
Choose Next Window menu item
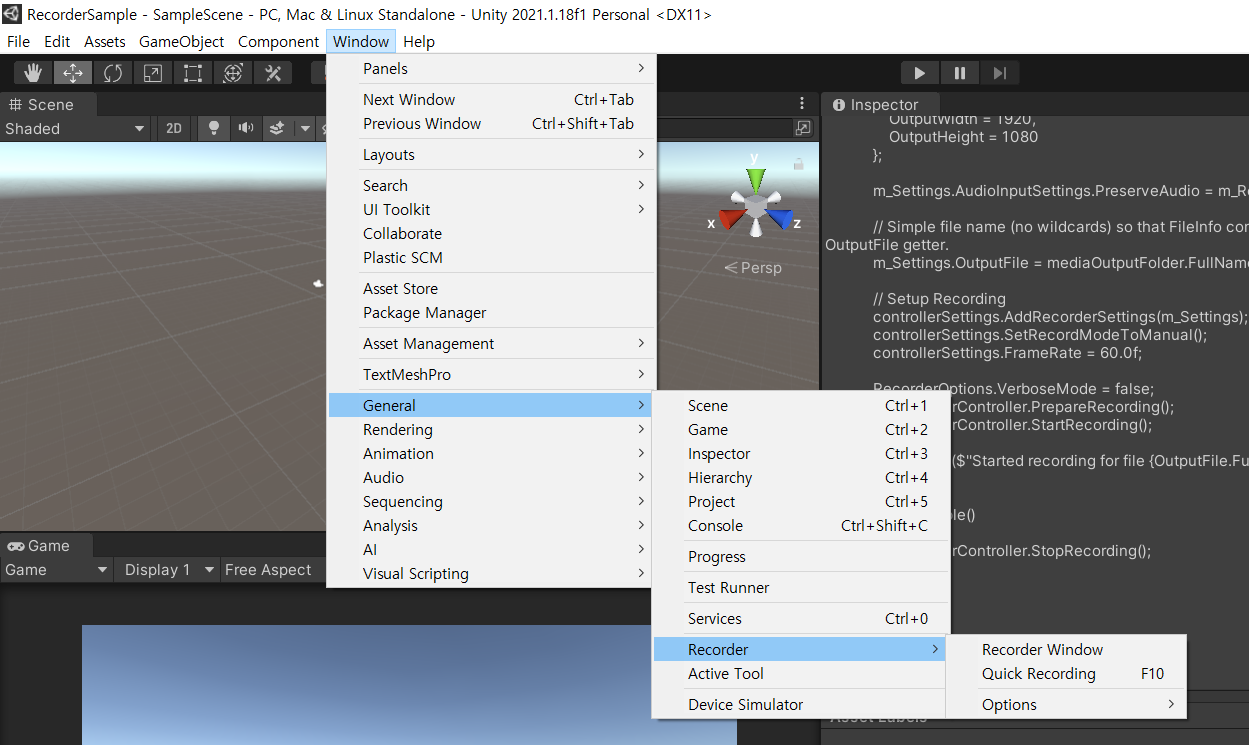(491, 99)
